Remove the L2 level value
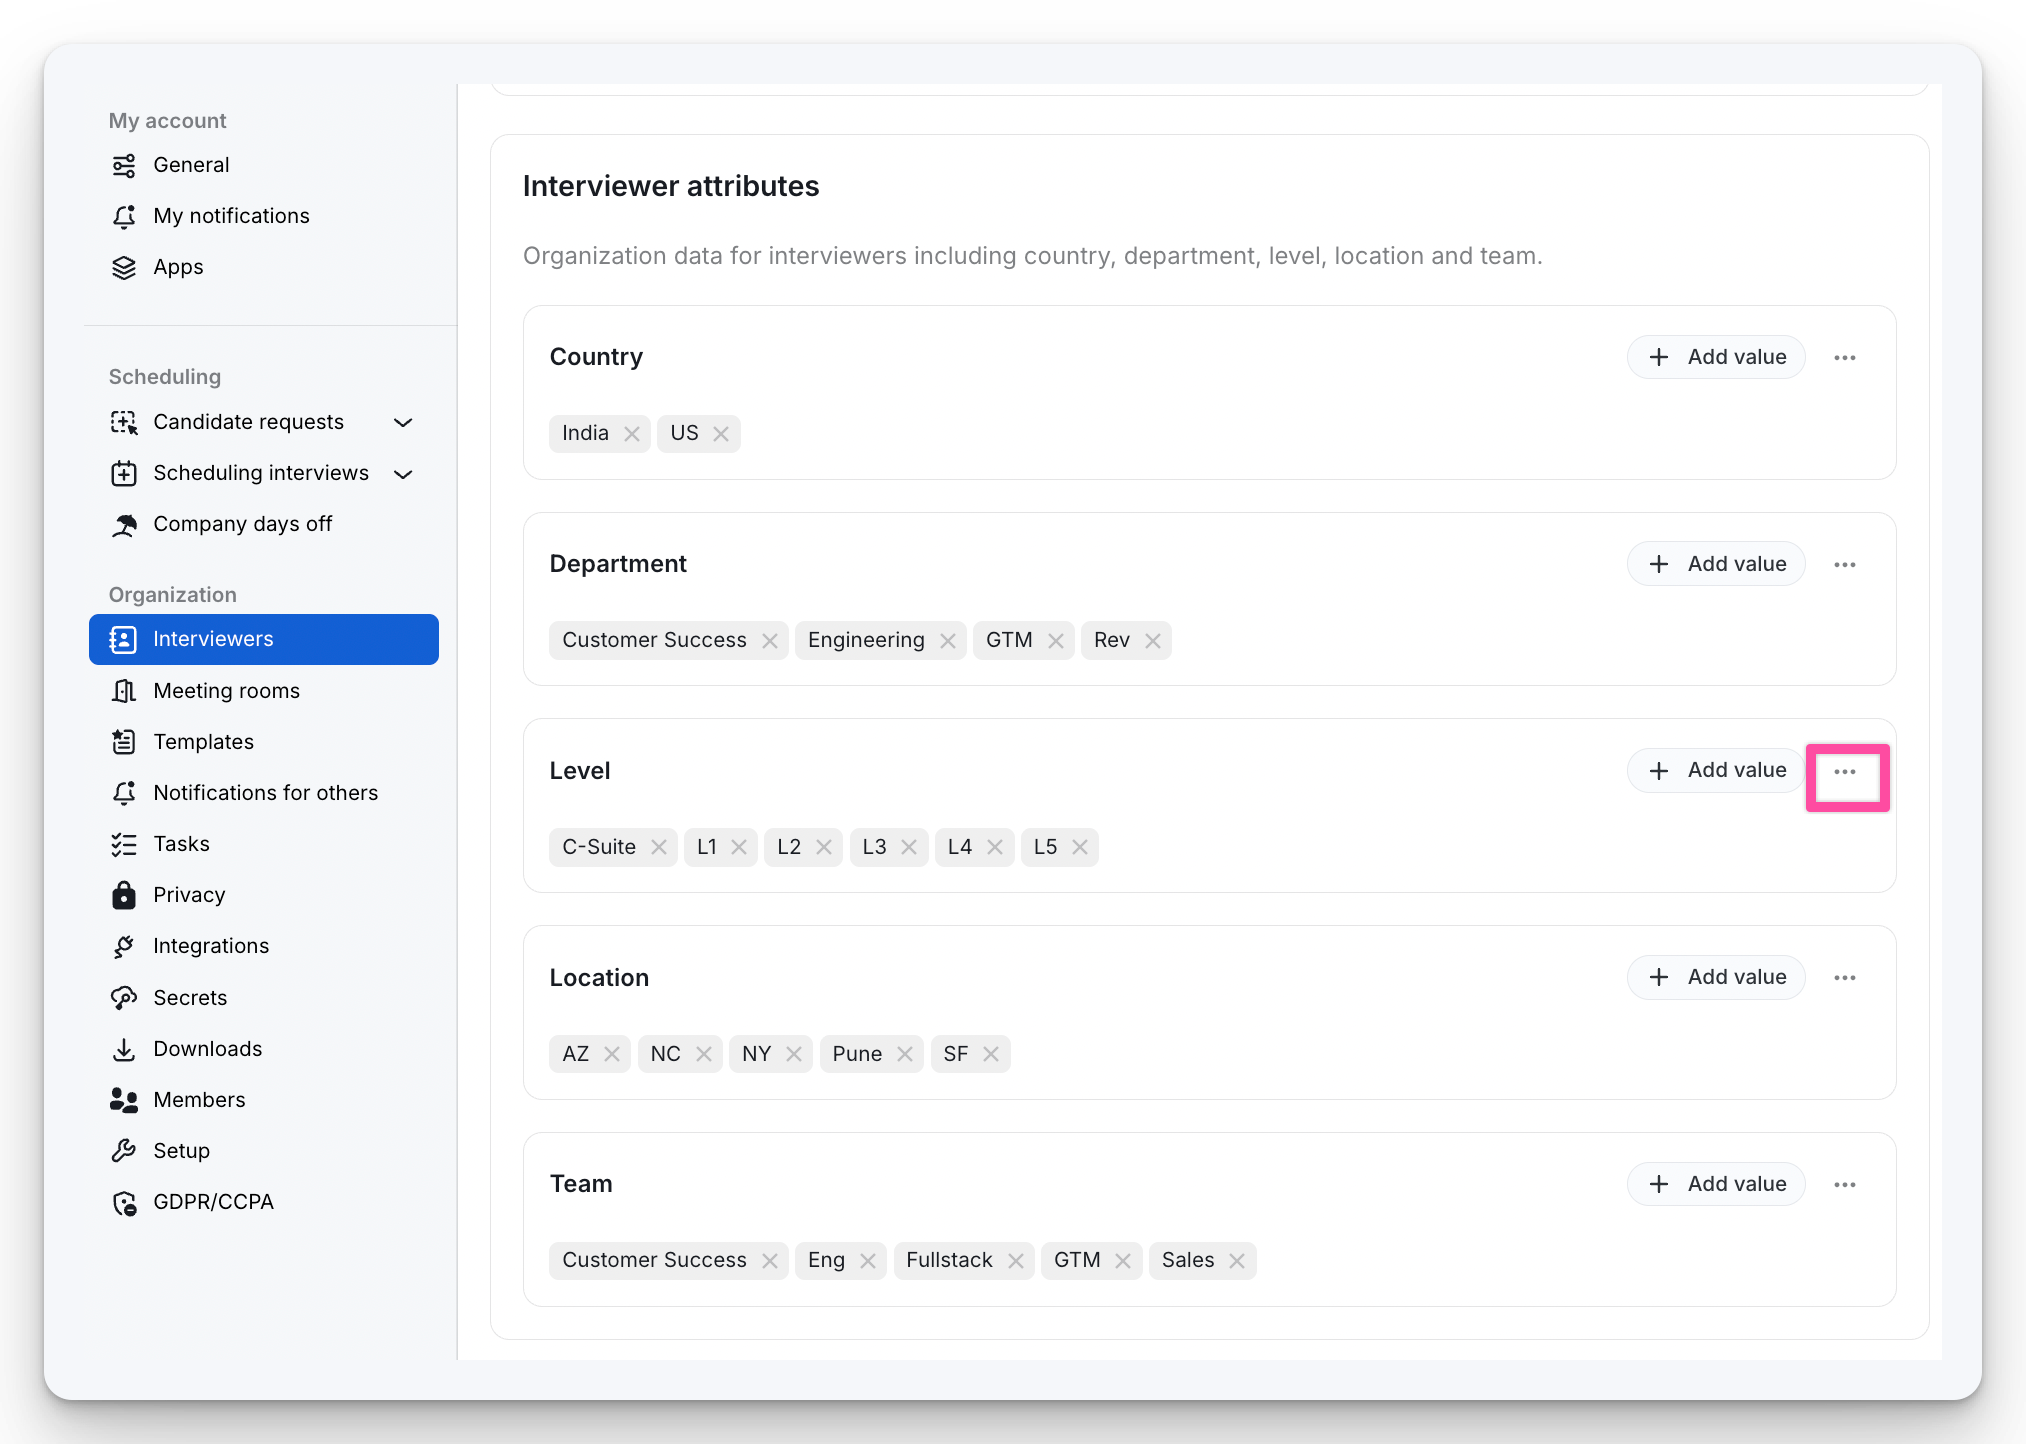The width and height of the screenshot is (2026, 1444). [824, 847]
